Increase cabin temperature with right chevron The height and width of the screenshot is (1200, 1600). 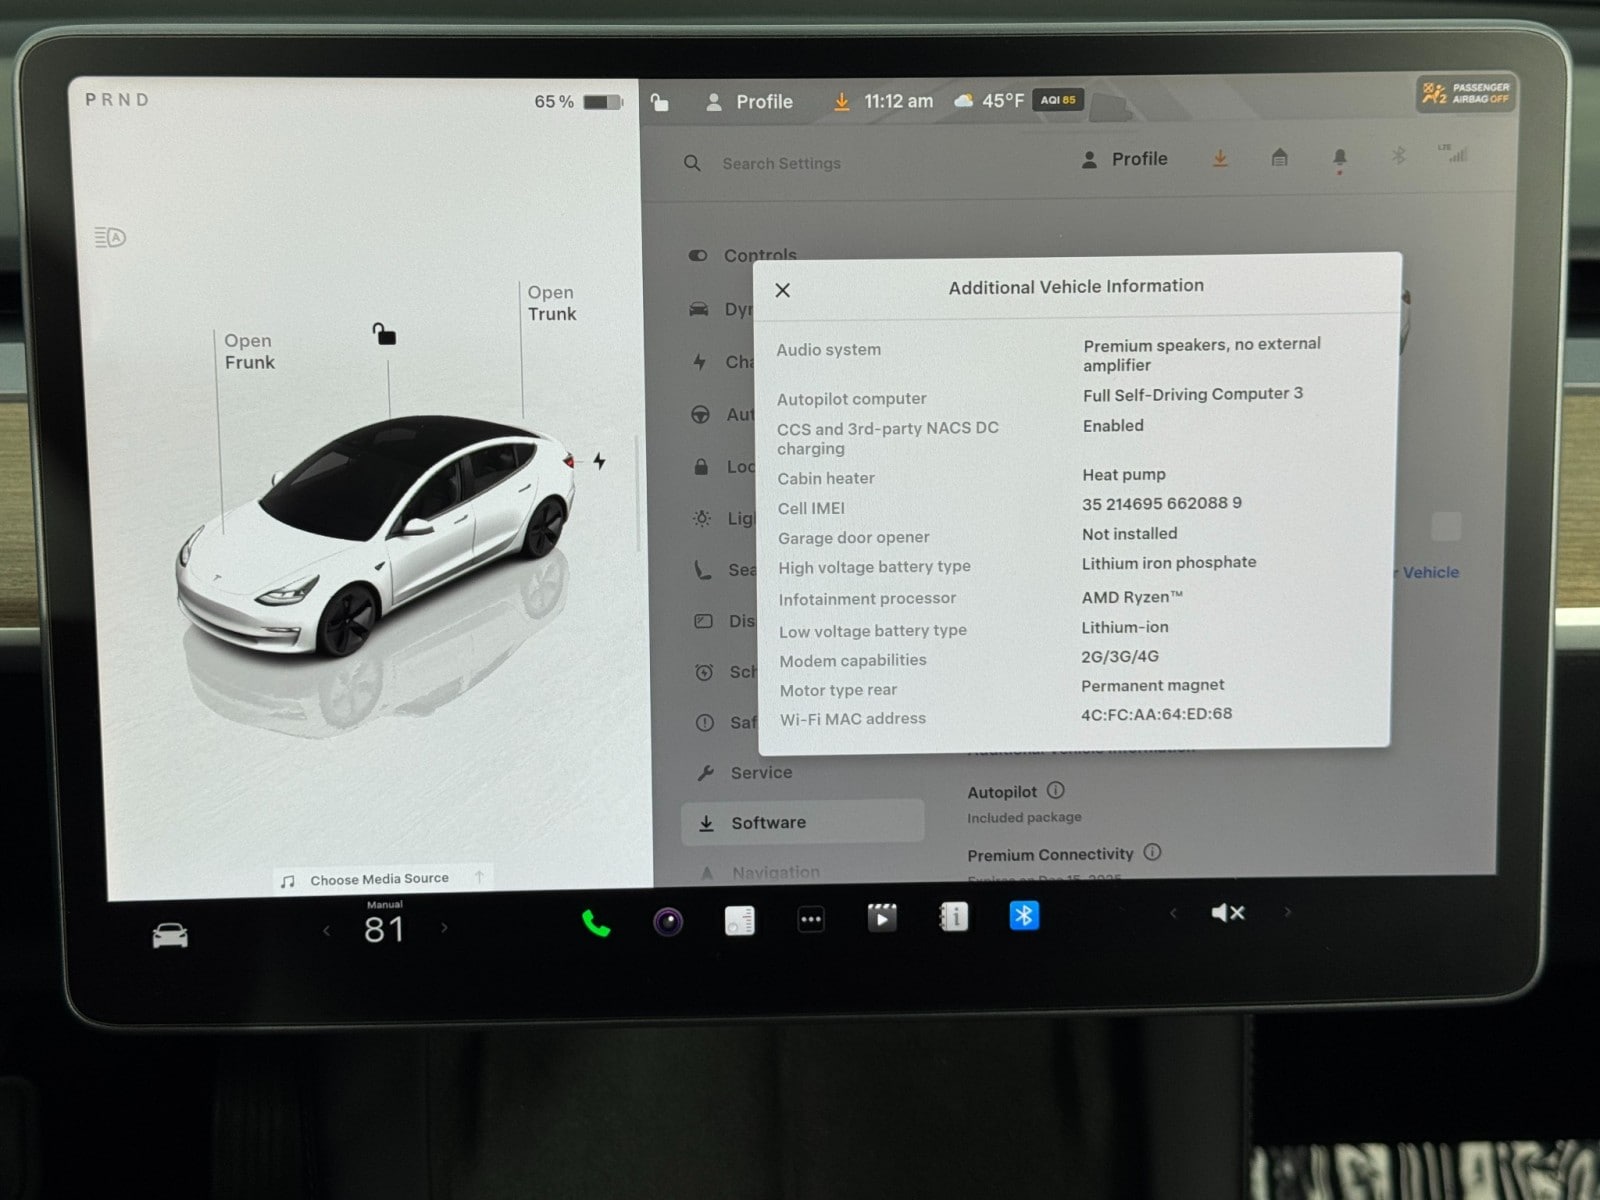(x=444, y=928)
